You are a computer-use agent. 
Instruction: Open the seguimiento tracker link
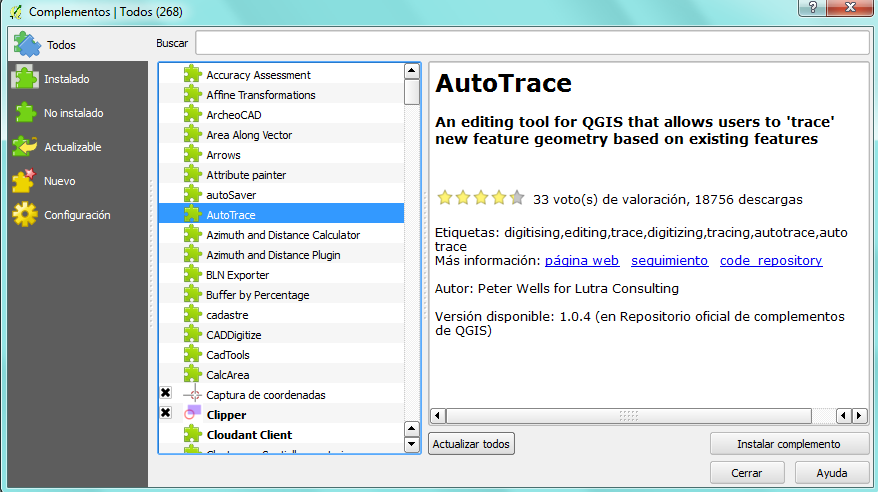(669, 261)
